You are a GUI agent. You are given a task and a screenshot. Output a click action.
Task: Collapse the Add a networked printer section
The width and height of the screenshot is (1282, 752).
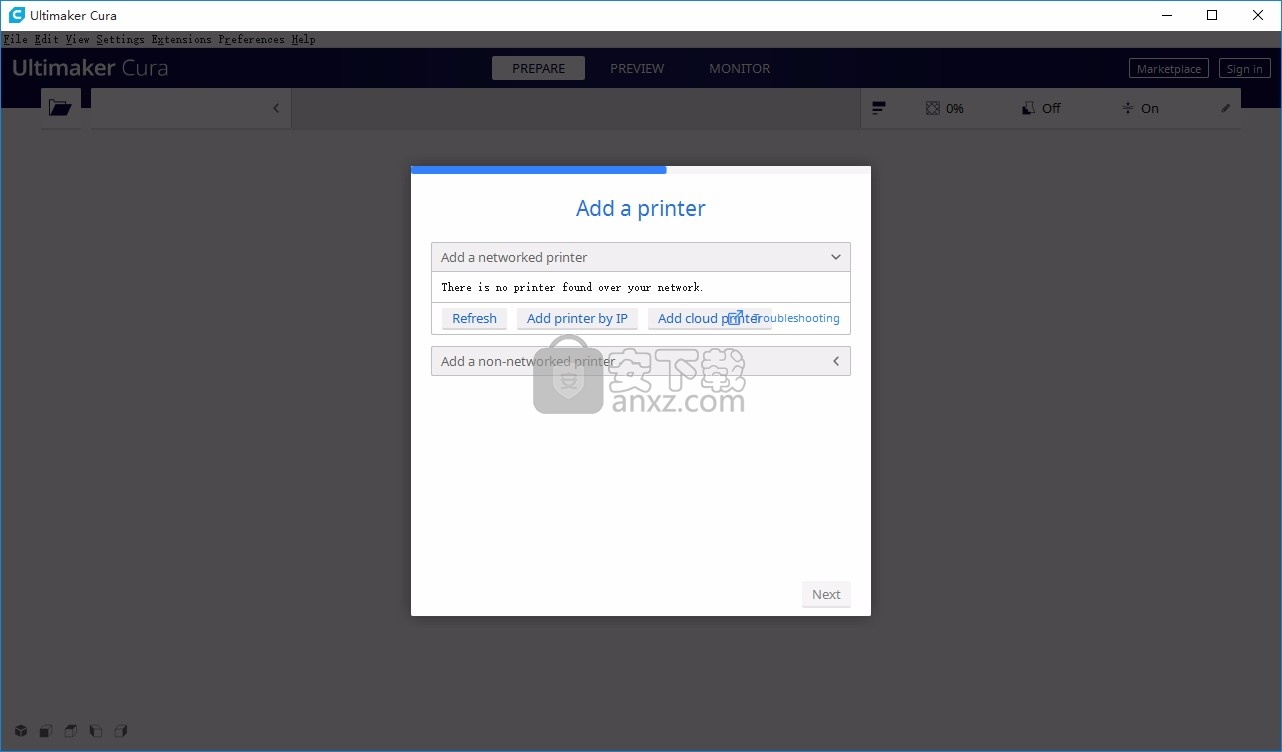[x=836, y=257]
